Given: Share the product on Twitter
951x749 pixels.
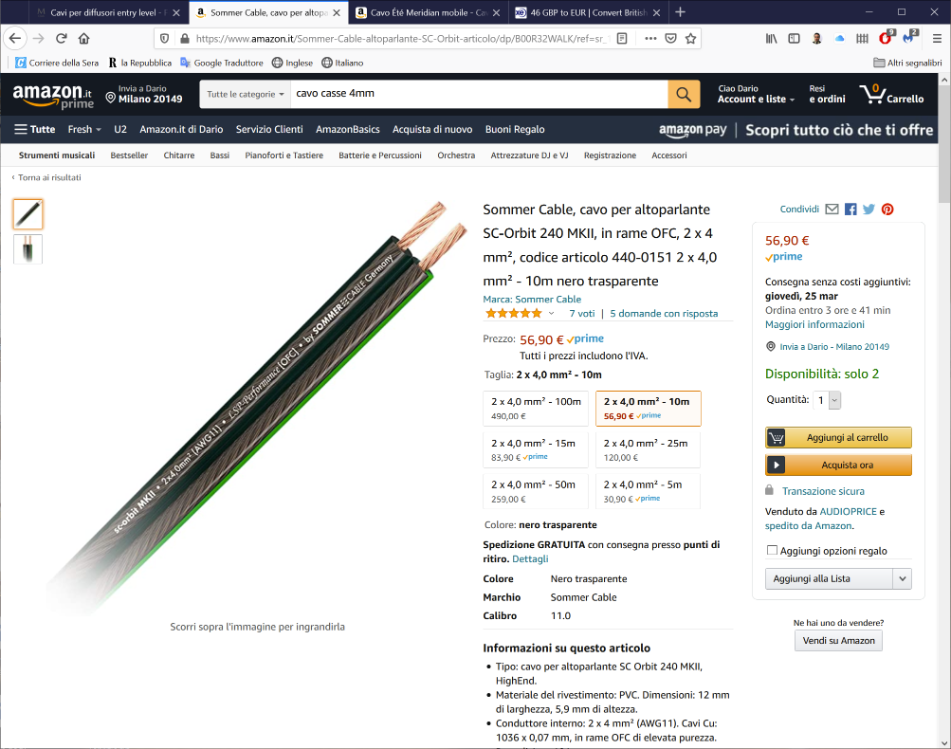Looking at the screenshot, I should coord(869,209).
